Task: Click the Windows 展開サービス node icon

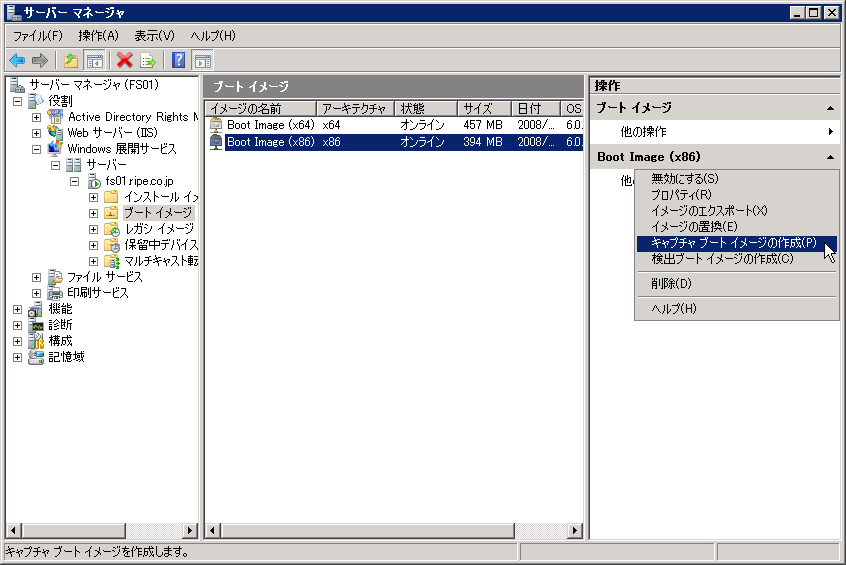Action: (54, 148)
